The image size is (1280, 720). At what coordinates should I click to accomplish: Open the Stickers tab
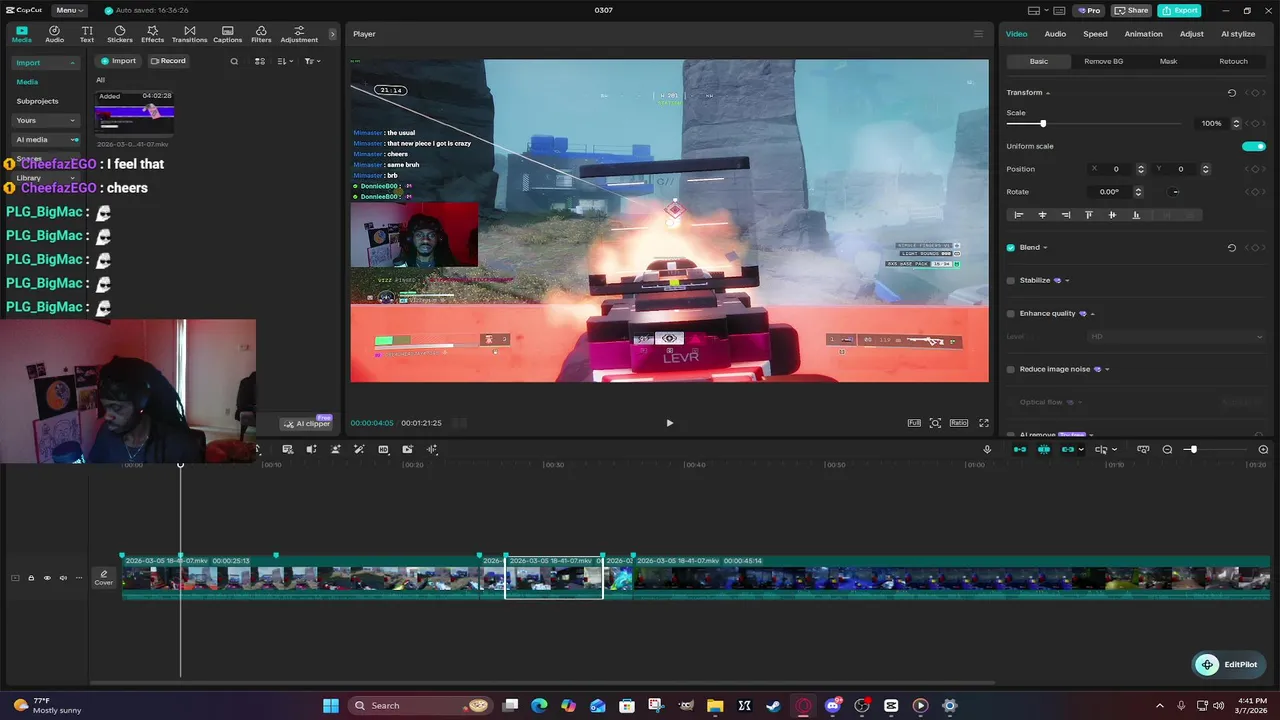click(120, 34)
